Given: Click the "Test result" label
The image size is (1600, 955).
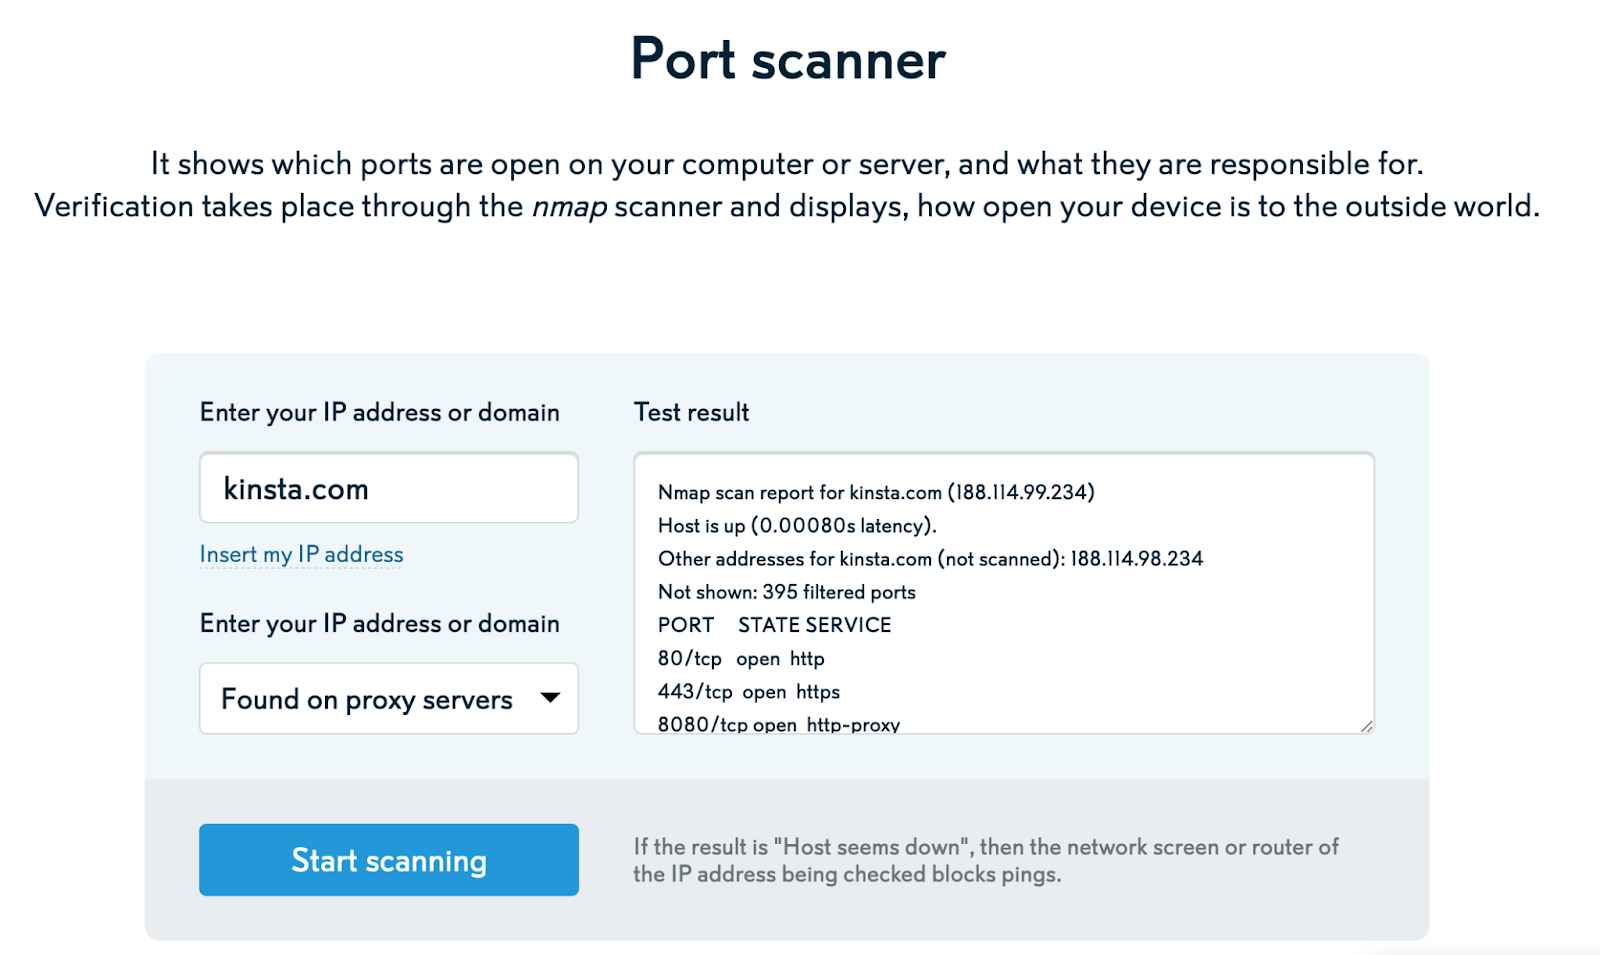Looking at the screenshot, I should click(691, 412).
